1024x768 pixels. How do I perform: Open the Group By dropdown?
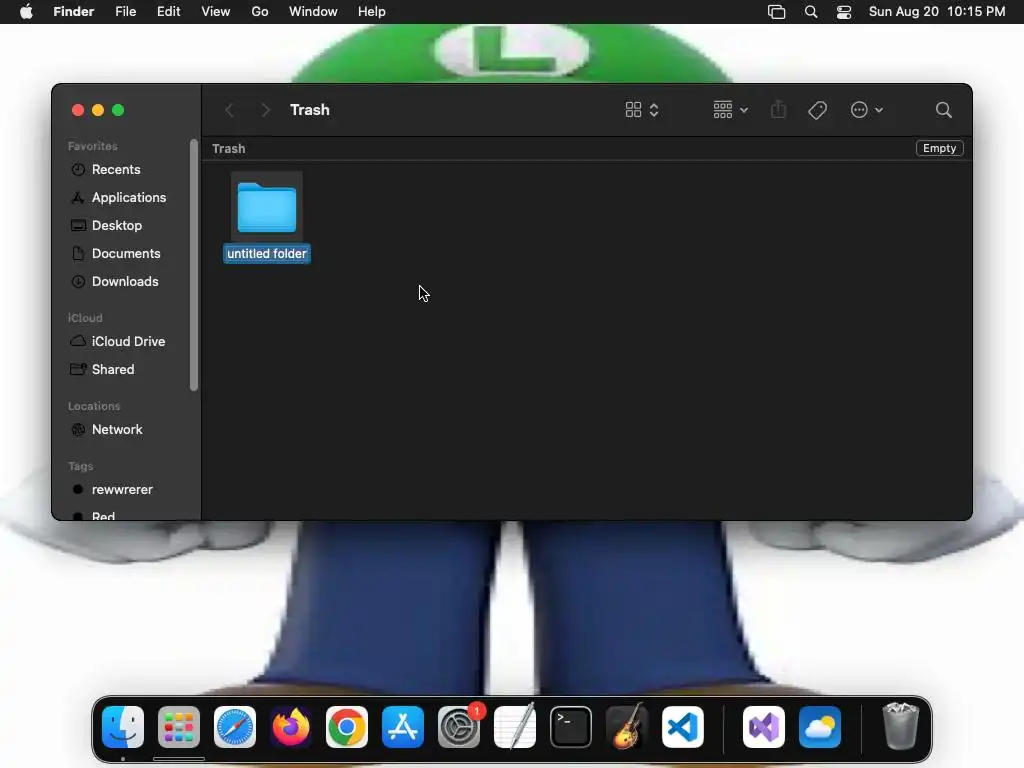click(x=730, y=110)
